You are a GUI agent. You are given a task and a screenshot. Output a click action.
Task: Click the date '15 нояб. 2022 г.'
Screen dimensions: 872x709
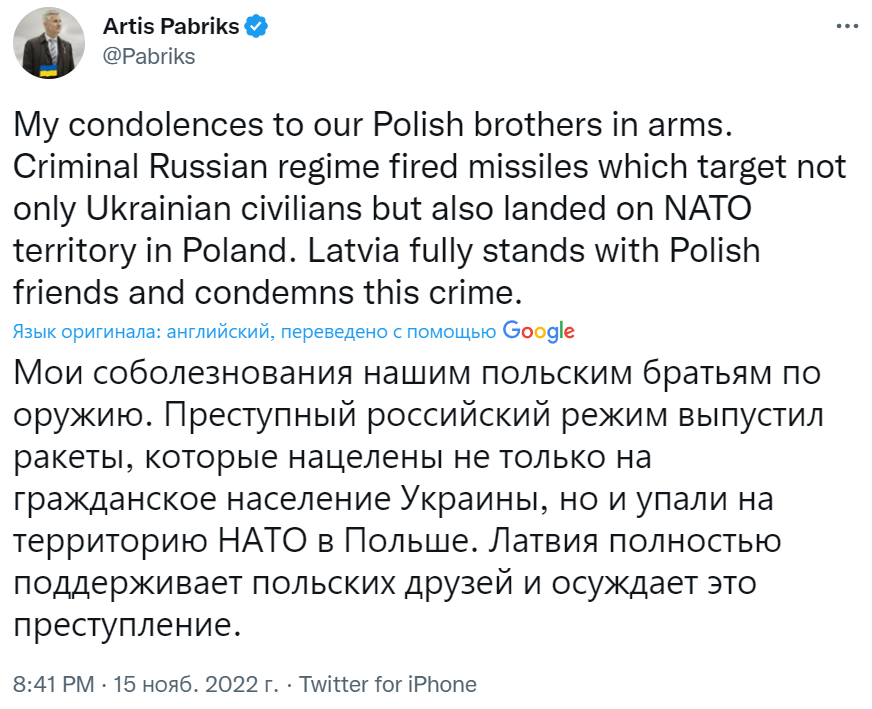[194, 685]
